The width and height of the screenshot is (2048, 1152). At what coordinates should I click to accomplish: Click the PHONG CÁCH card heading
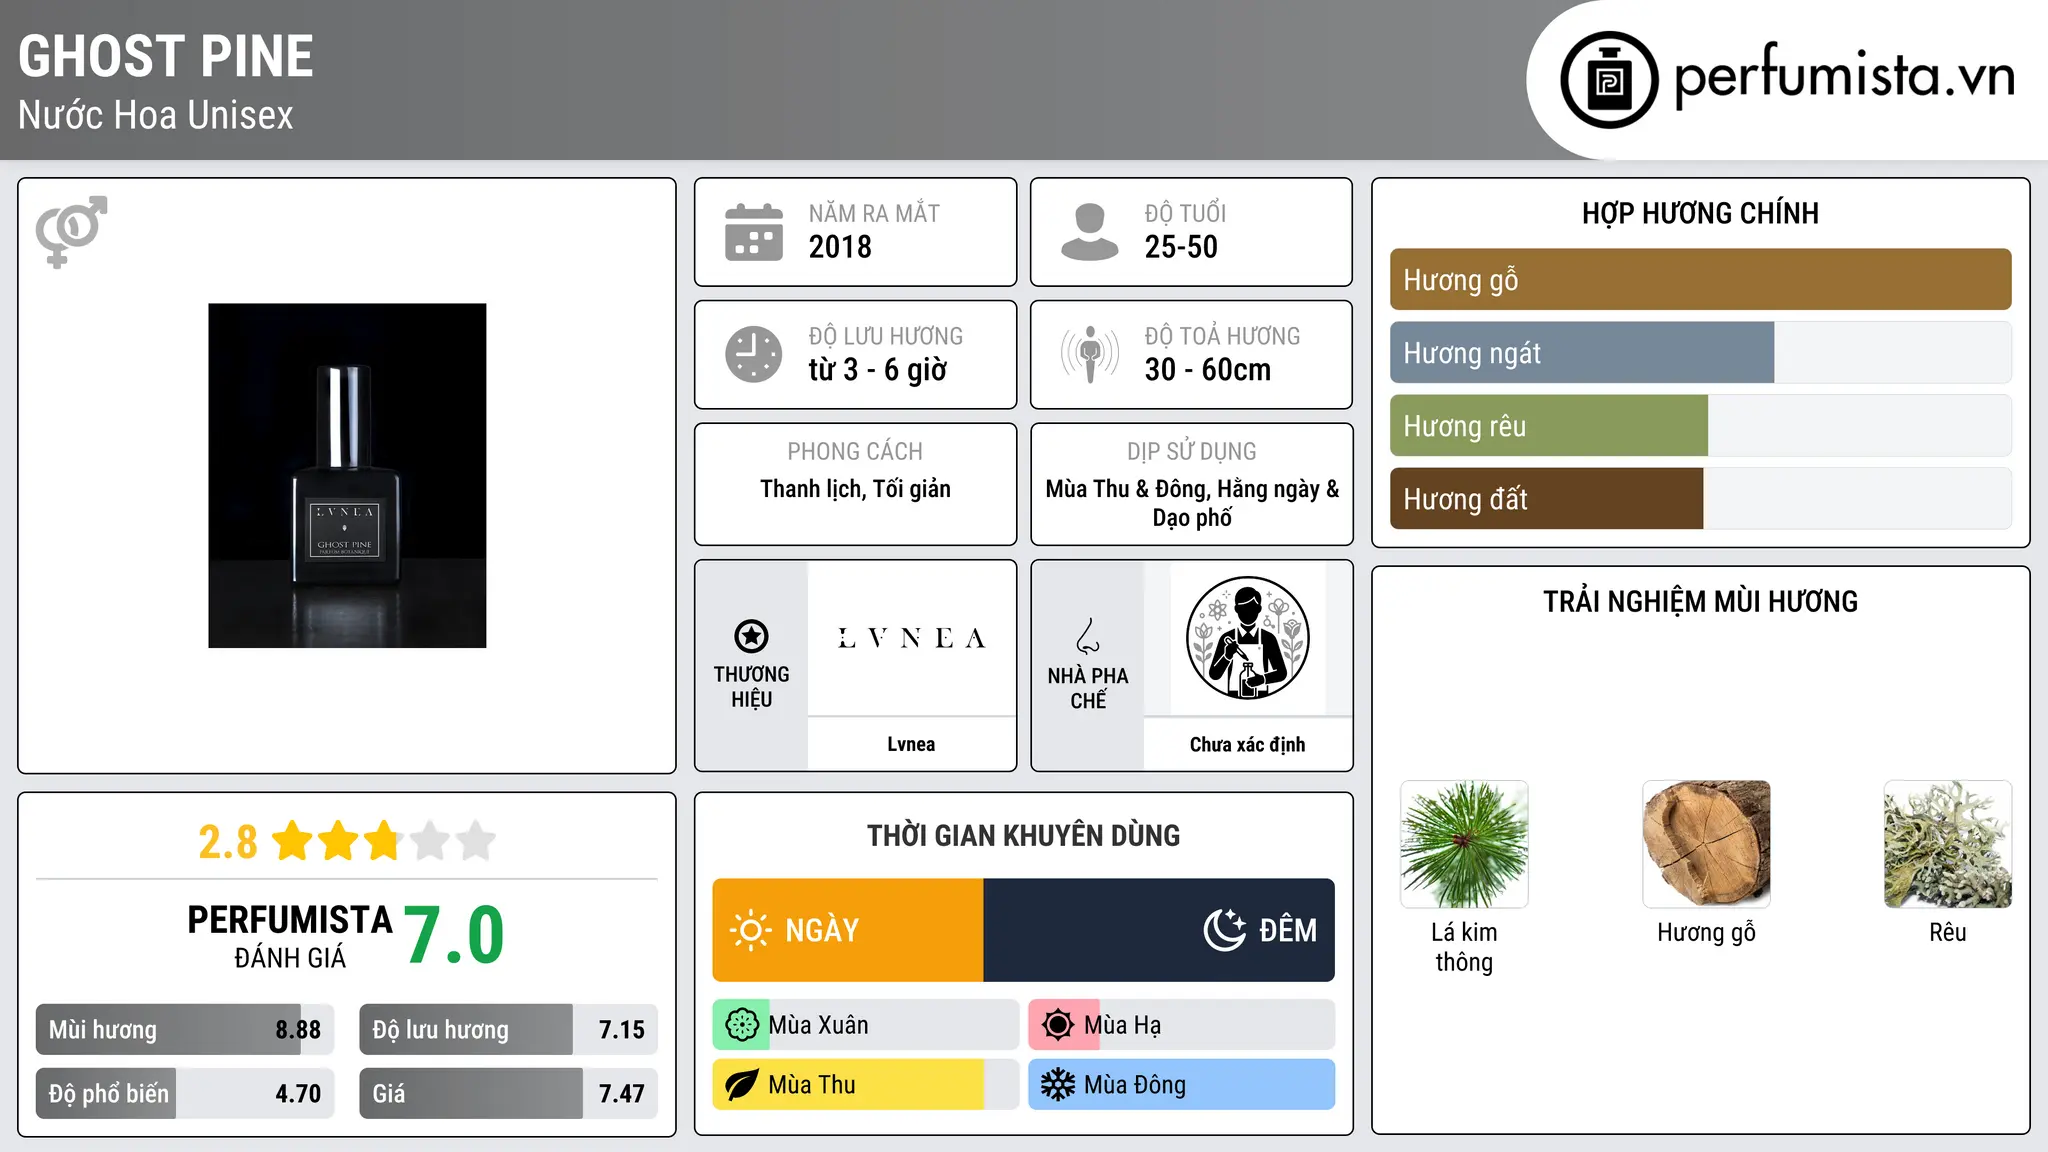pyautogui.click(x=855, y=452)
